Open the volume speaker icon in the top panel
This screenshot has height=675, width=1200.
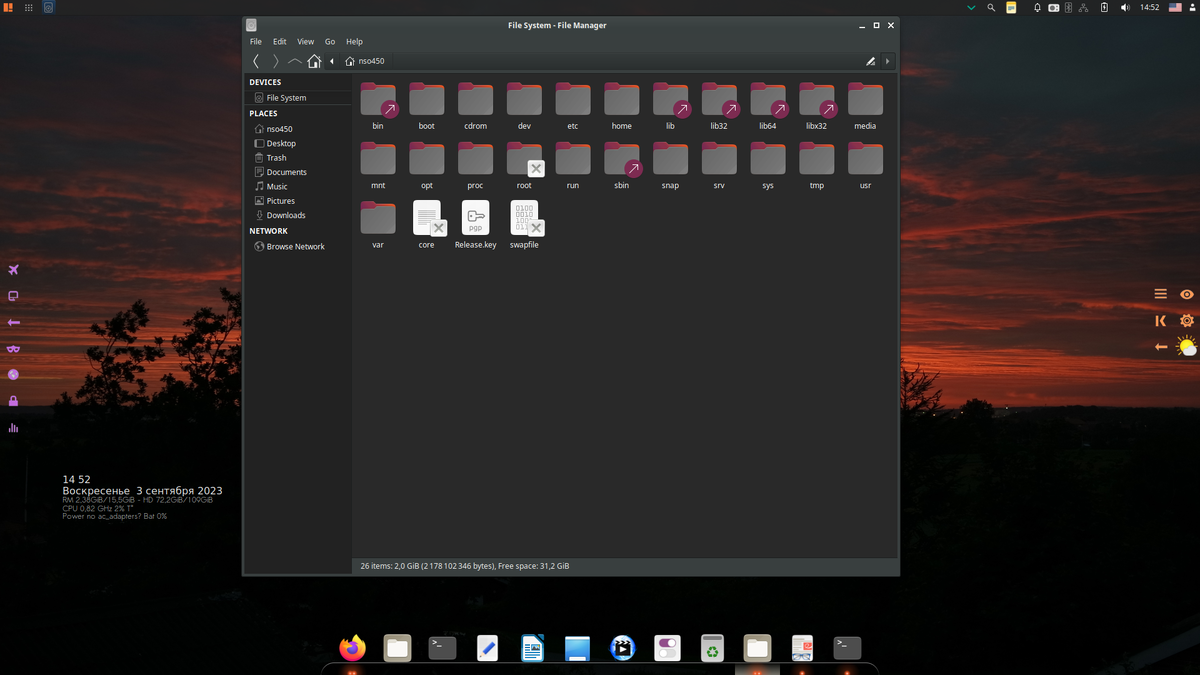(x=1125, y=7)
